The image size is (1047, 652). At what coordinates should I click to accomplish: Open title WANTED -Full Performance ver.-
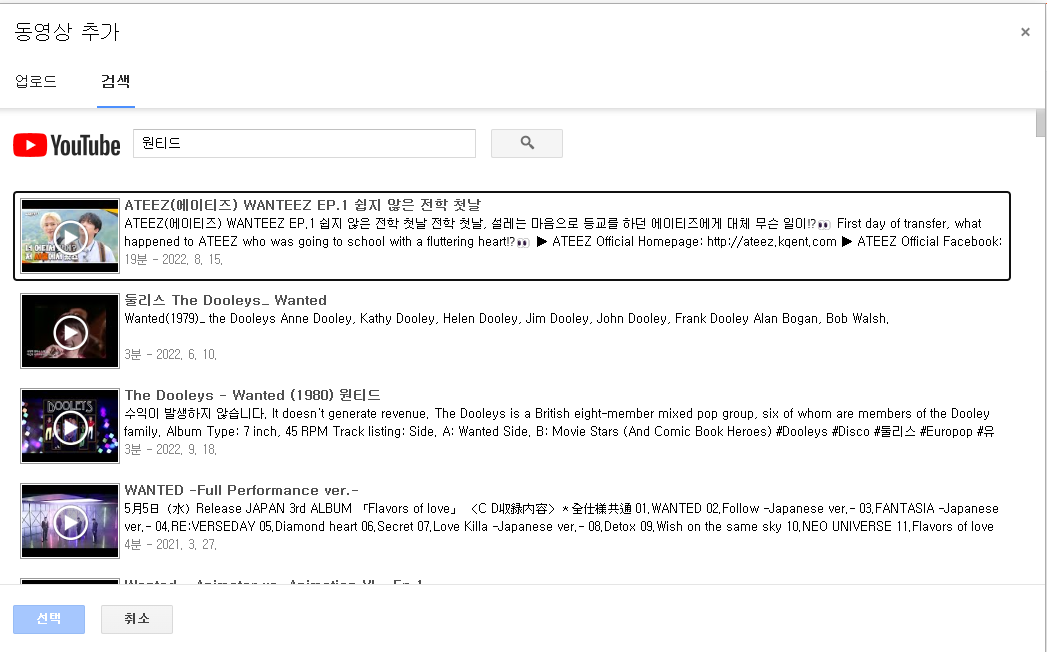242,490
